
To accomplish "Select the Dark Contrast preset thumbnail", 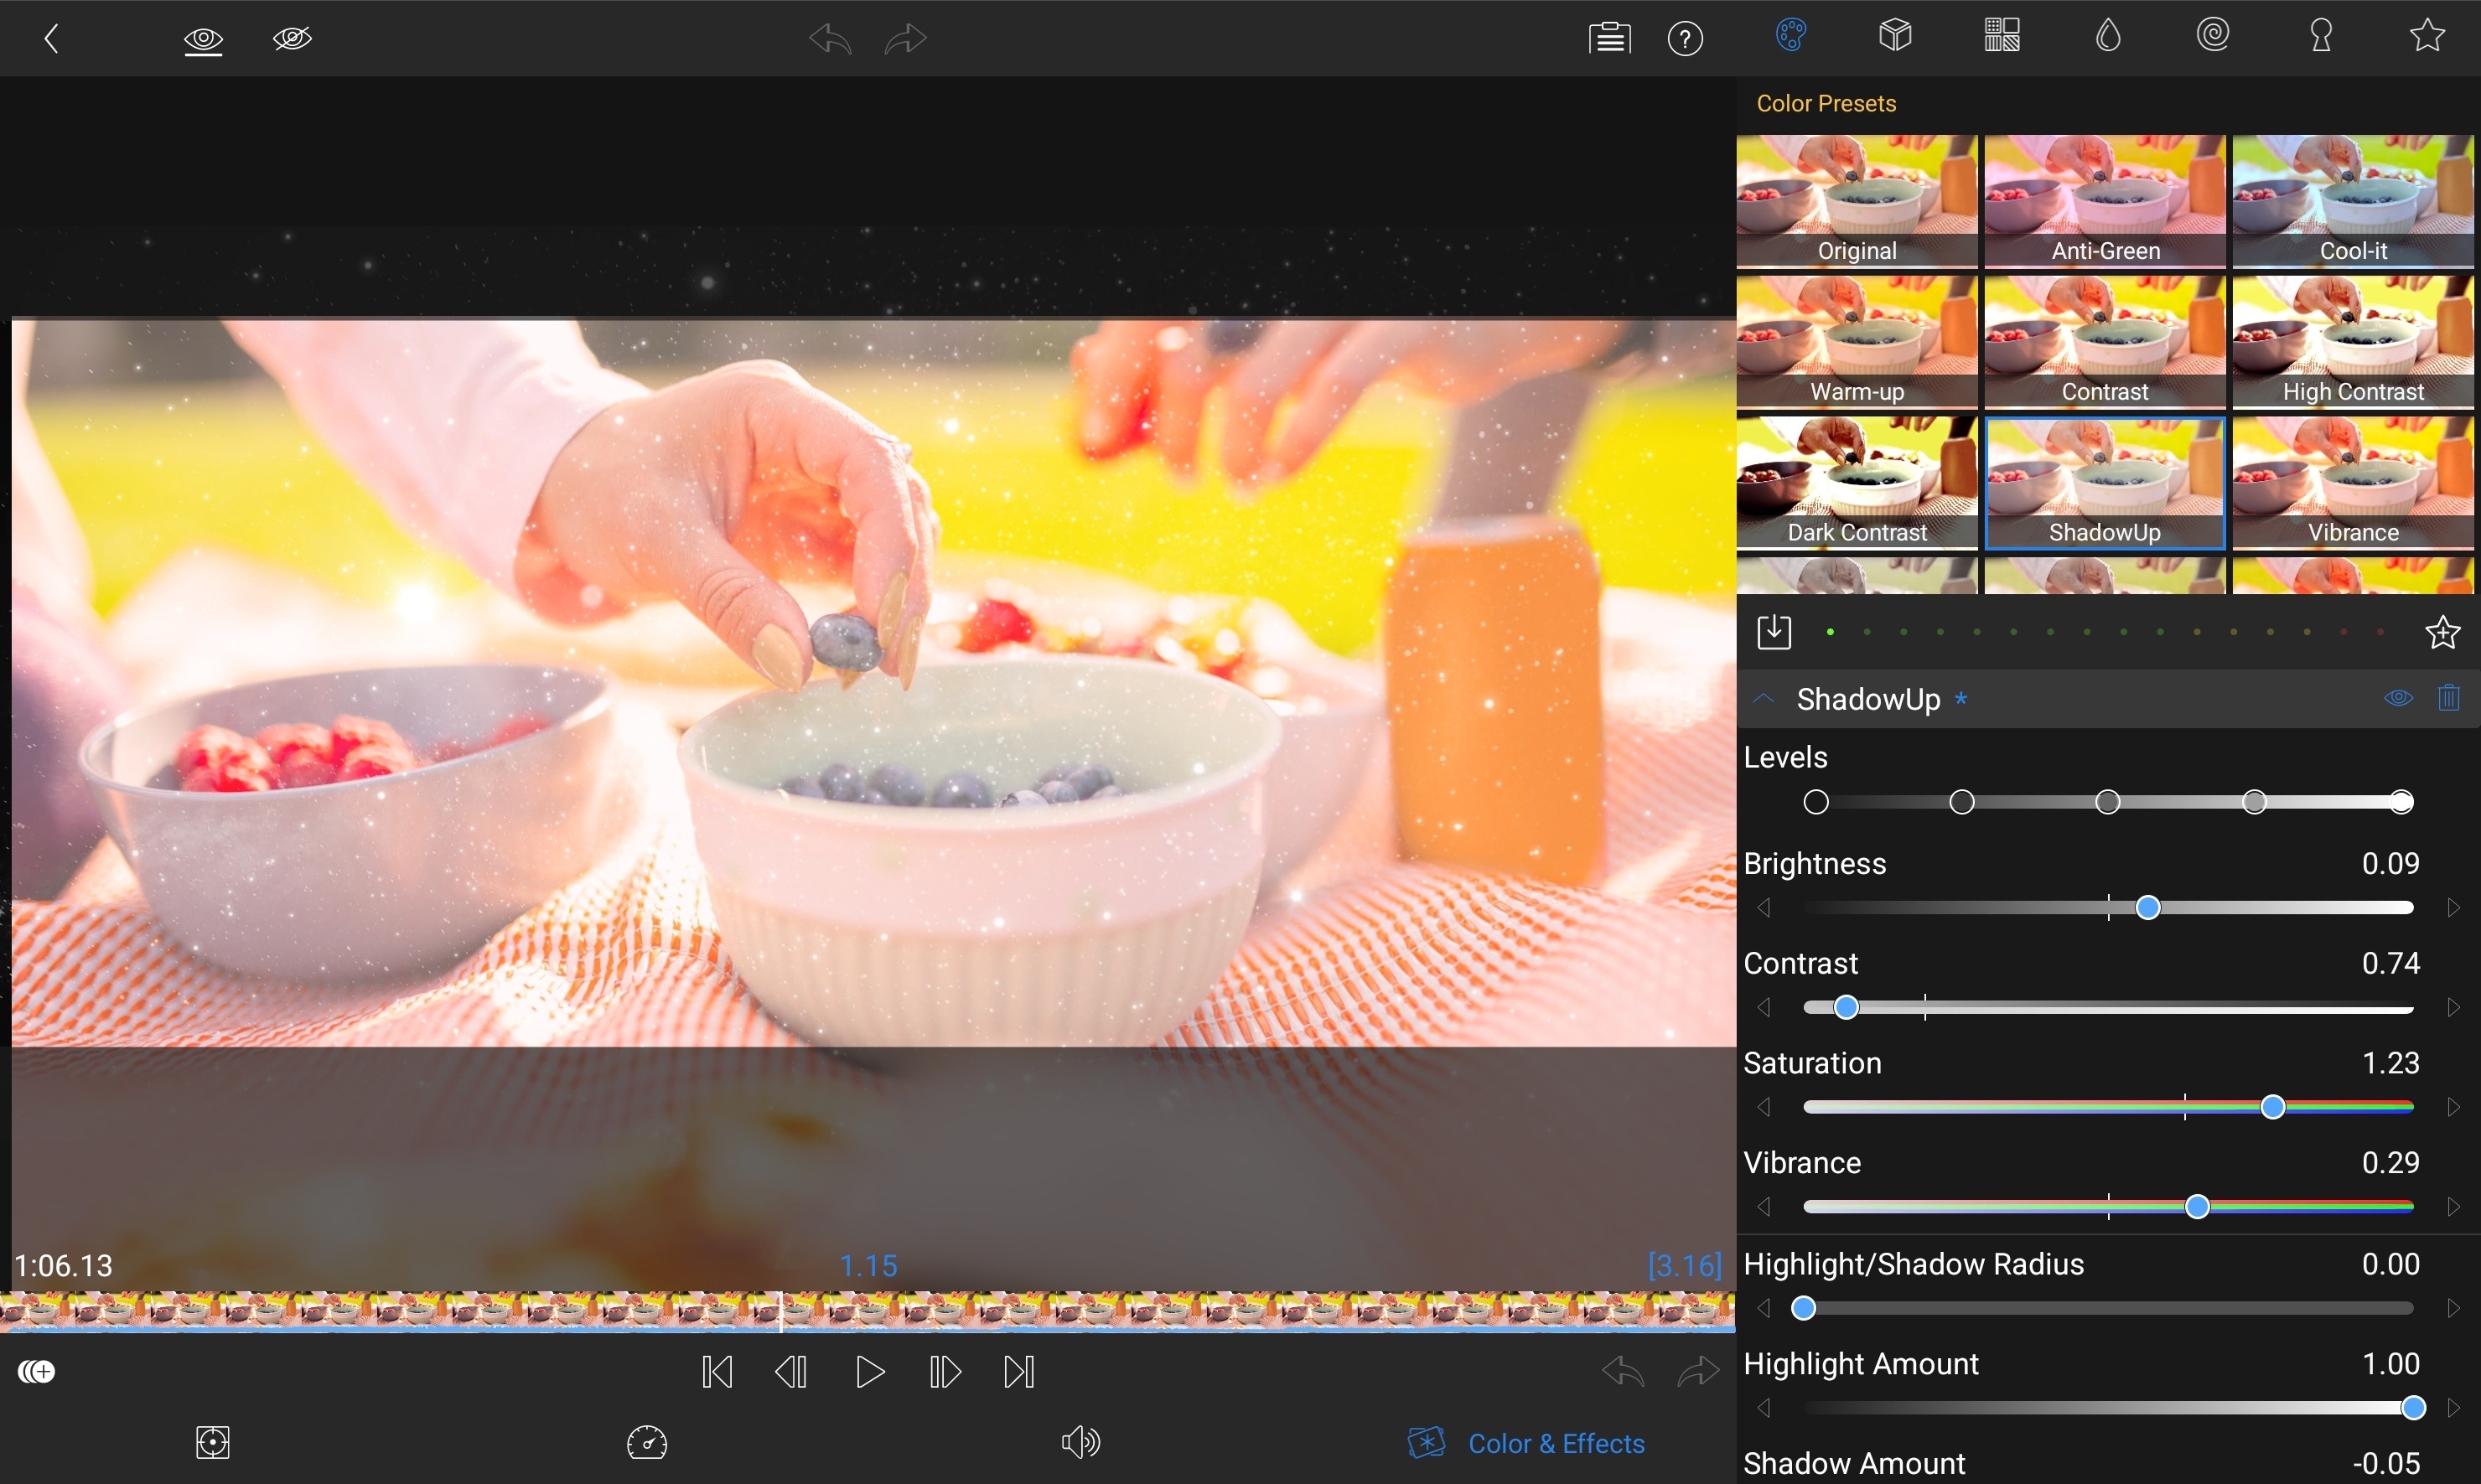I will [1856, 482].
